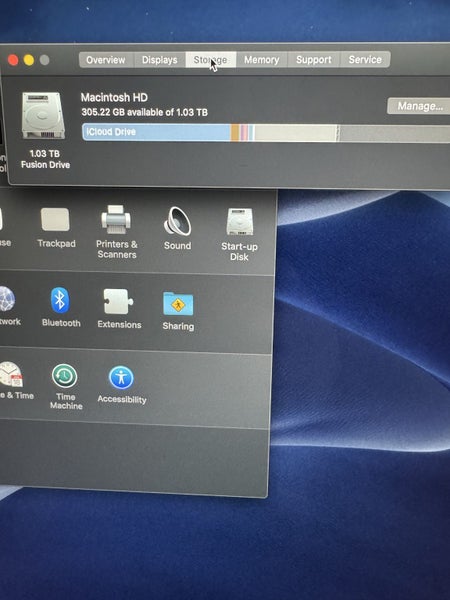
Task: Select the Storage tab
Action: click(x=210, y=60)
